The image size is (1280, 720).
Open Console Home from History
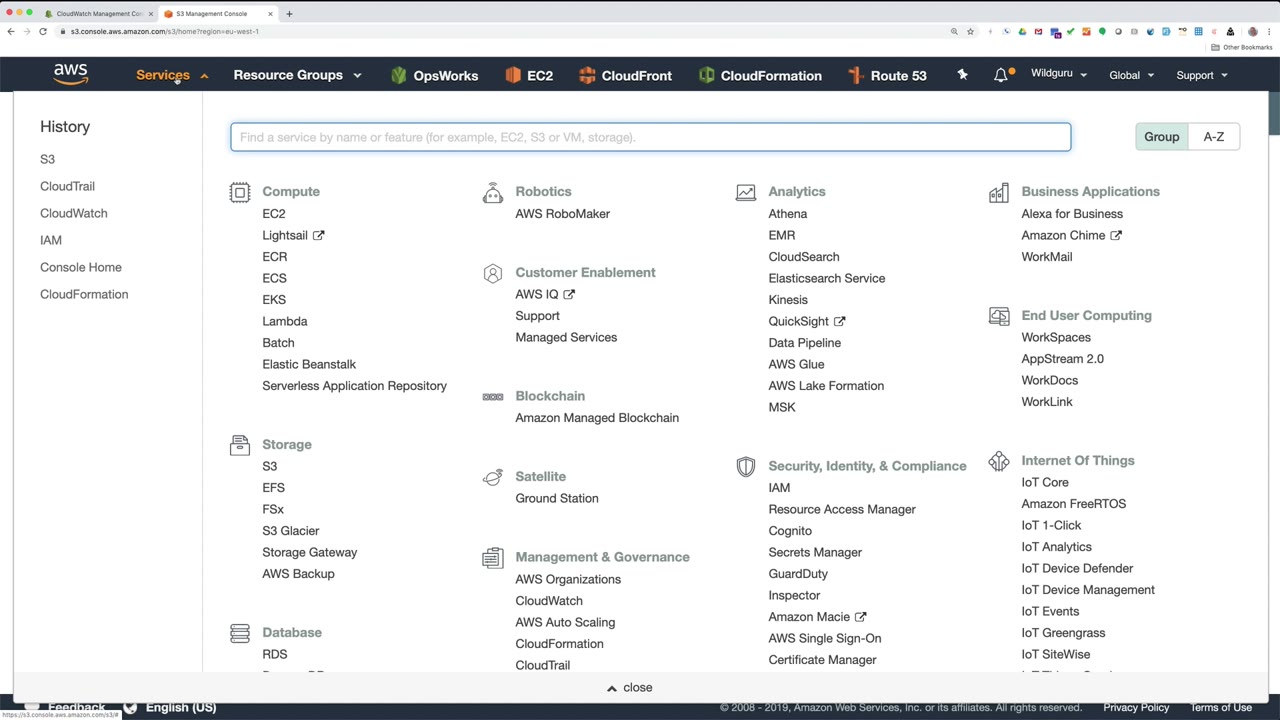tap(81, 267)
